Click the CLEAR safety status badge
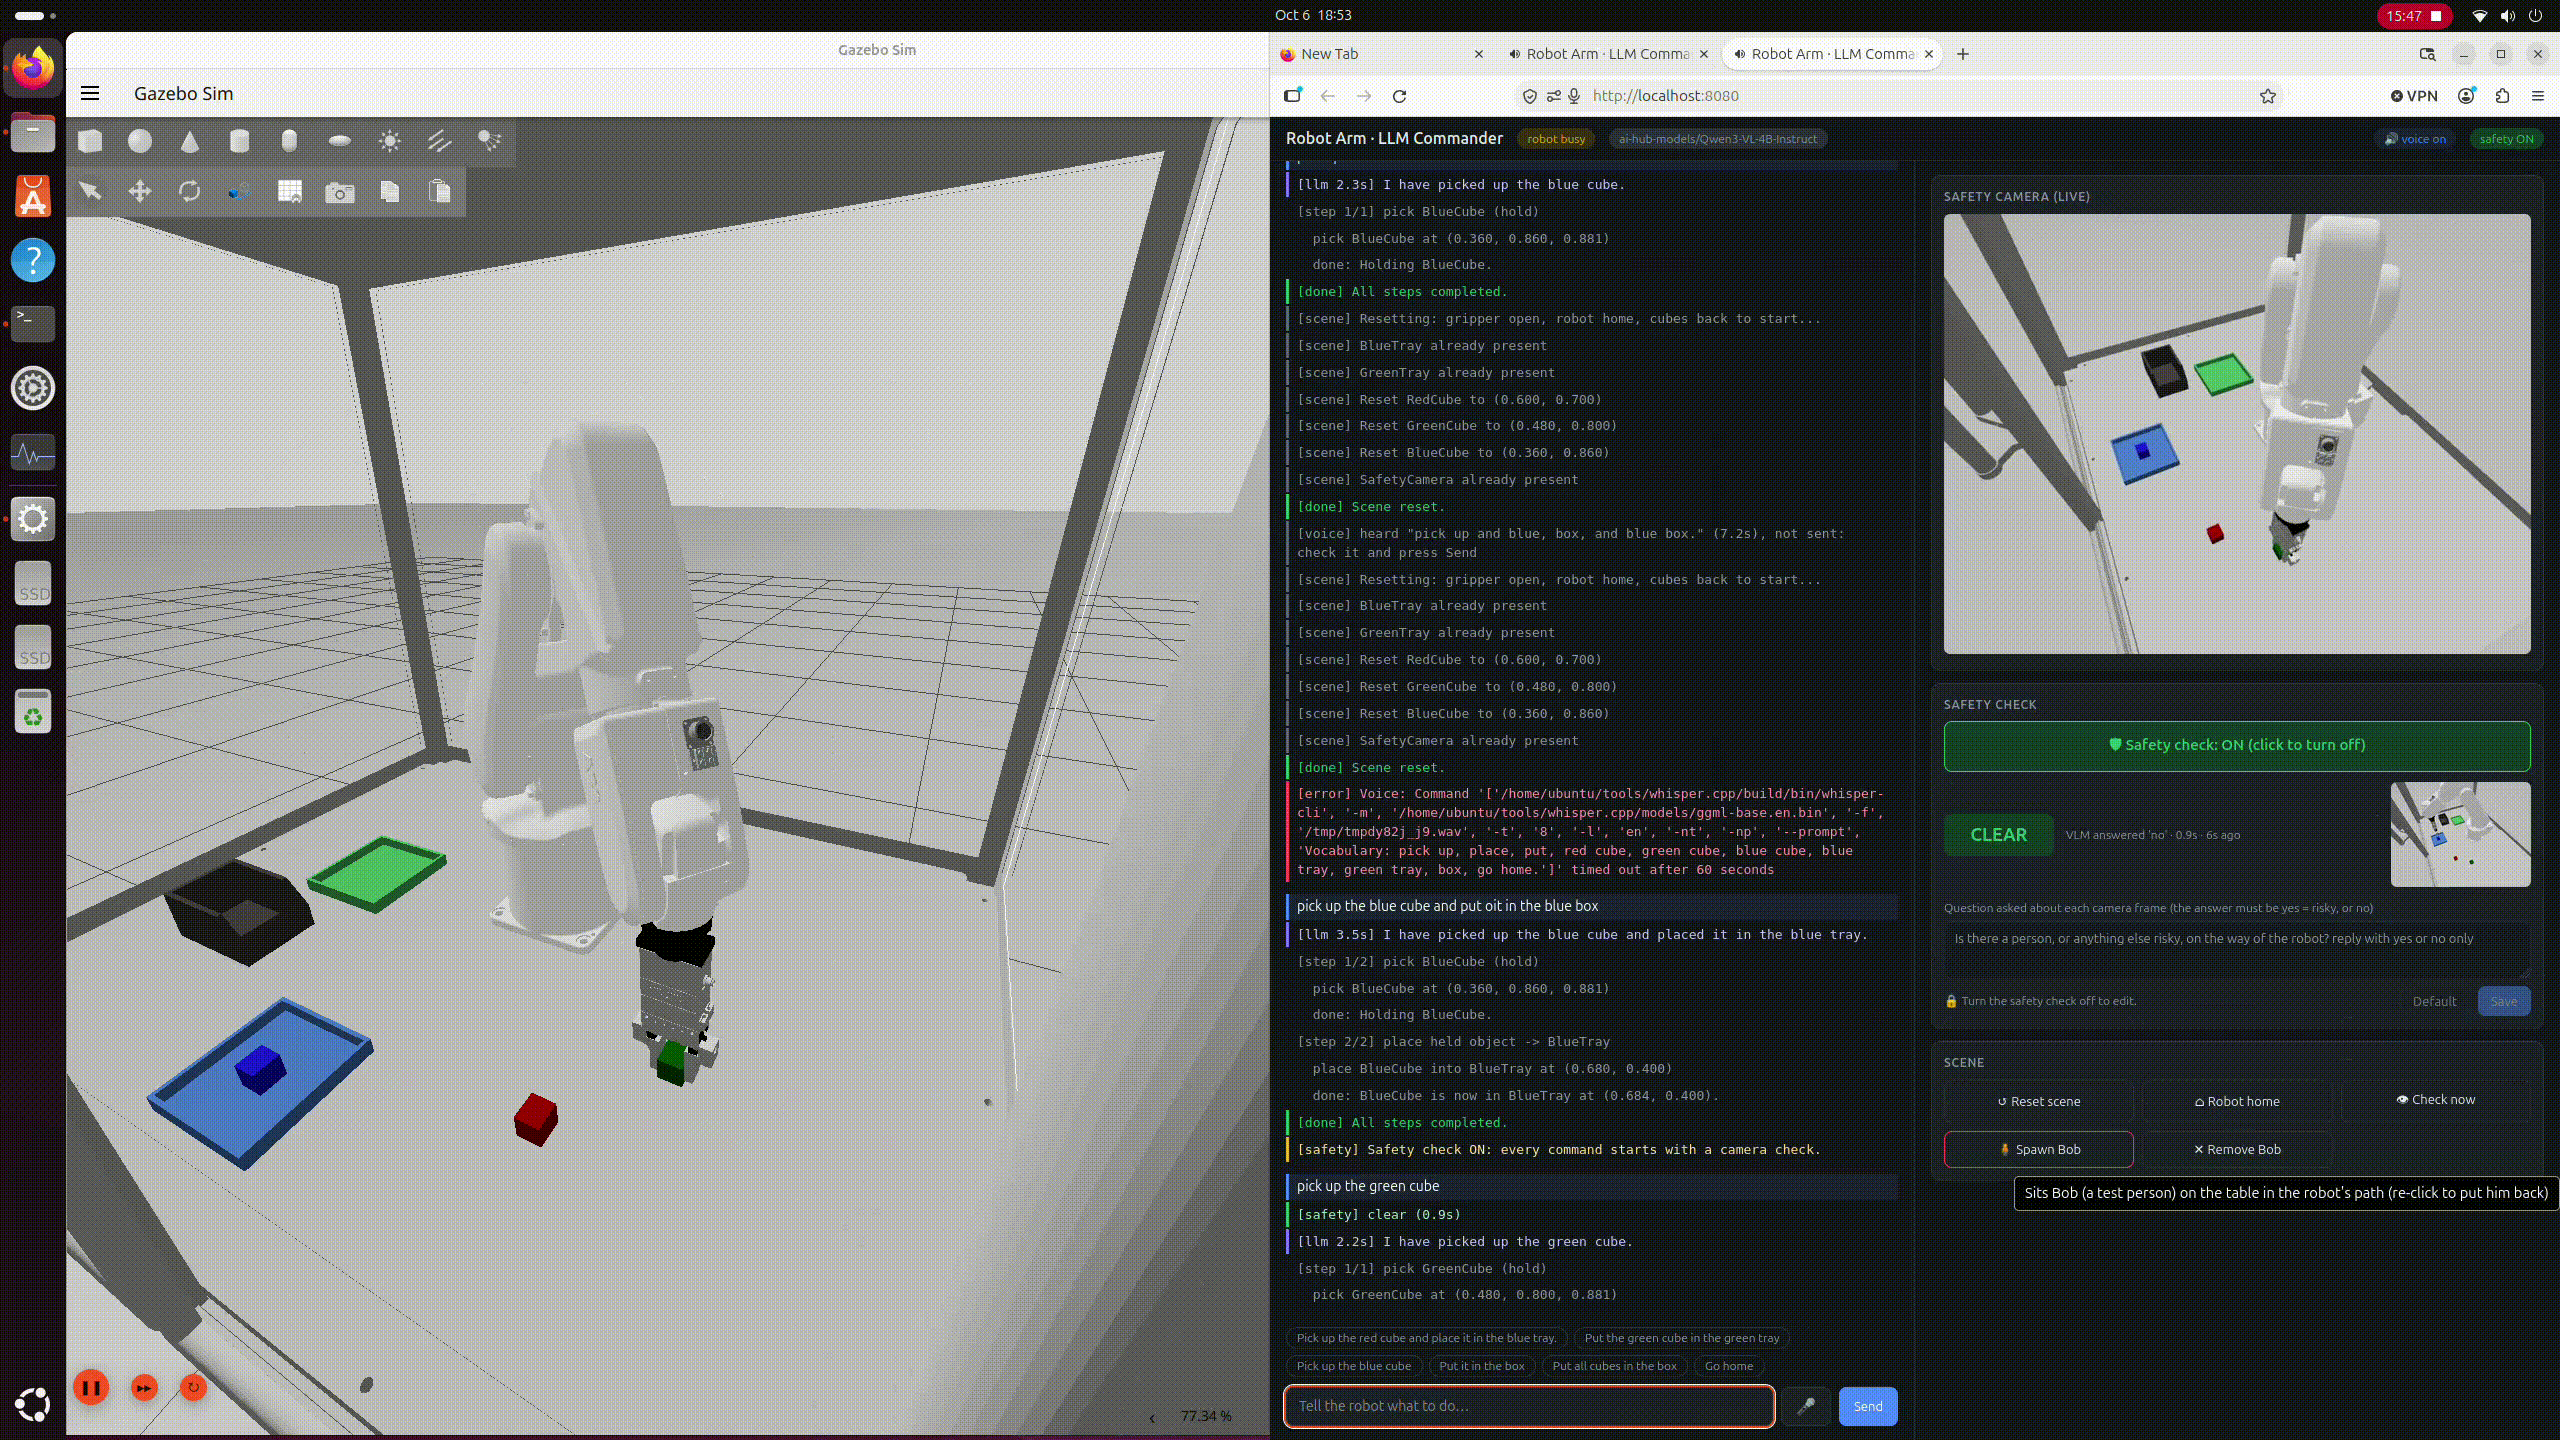Image resolution: width=2560 pixels, height=1440 pixels. [1998, 835]
